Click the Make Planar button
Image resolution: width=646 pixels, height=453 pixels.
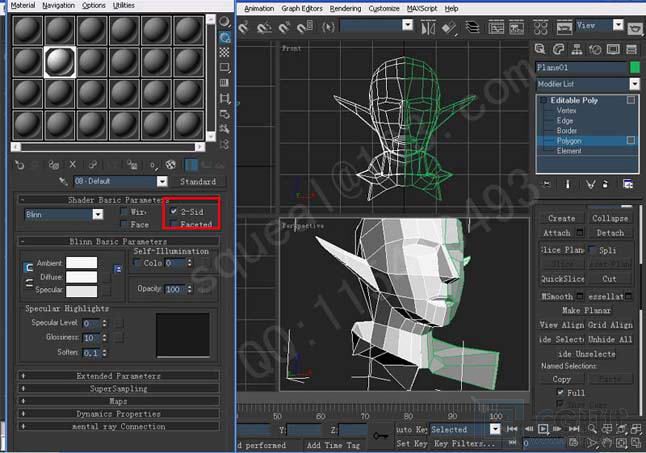tap(586, 310)
